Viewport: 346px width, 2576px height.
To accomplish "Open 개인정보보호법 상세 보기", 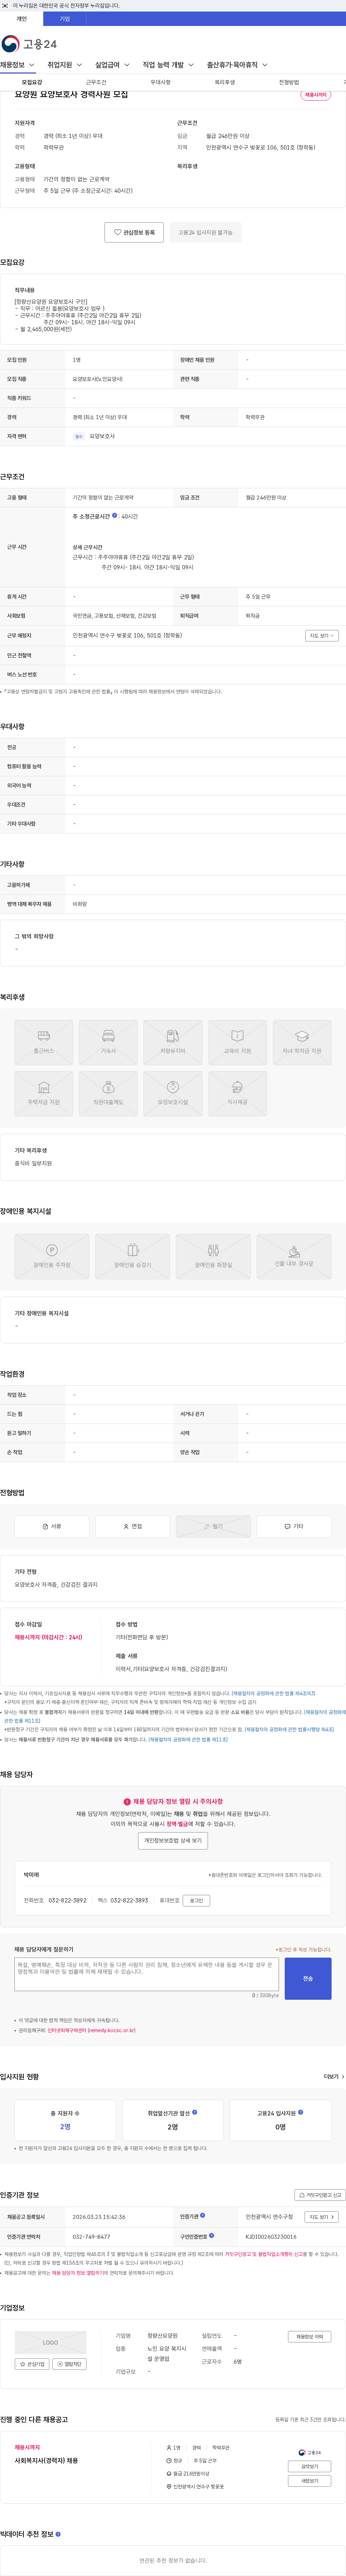I will 173,1840.
